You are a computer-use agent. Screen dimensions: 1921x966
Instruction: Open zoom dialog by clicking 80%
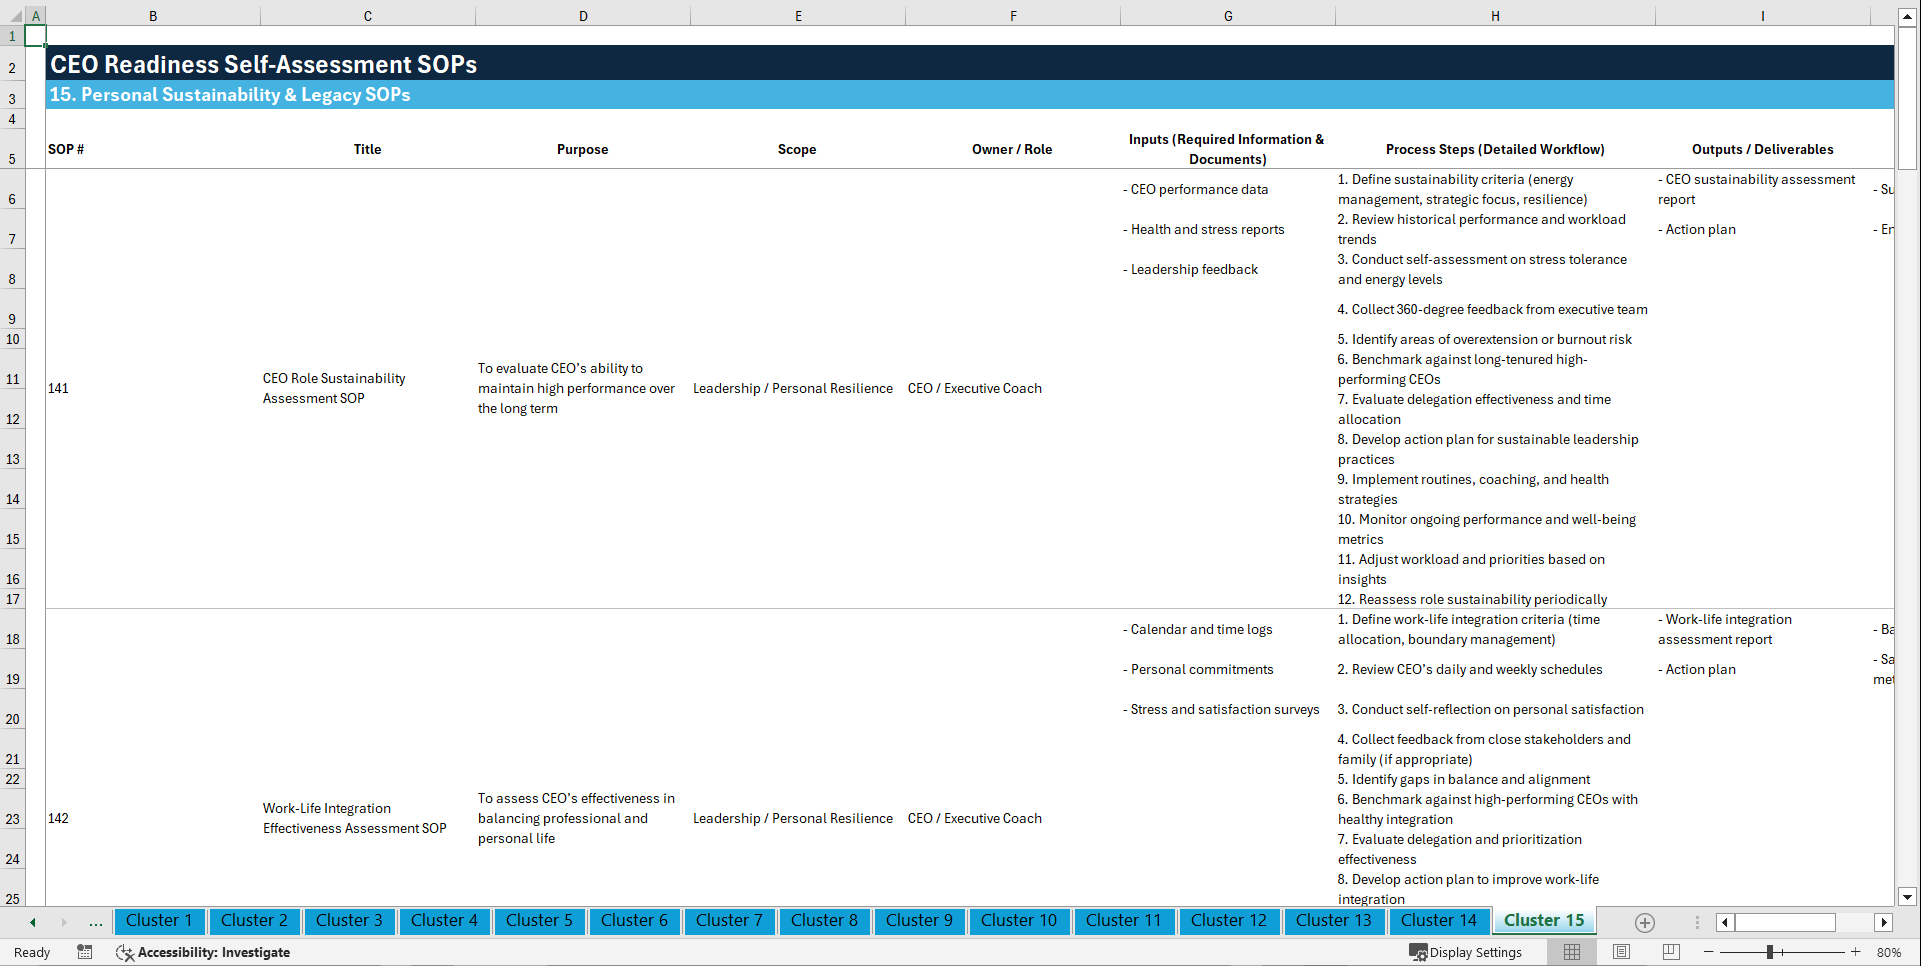[1889, 952]
